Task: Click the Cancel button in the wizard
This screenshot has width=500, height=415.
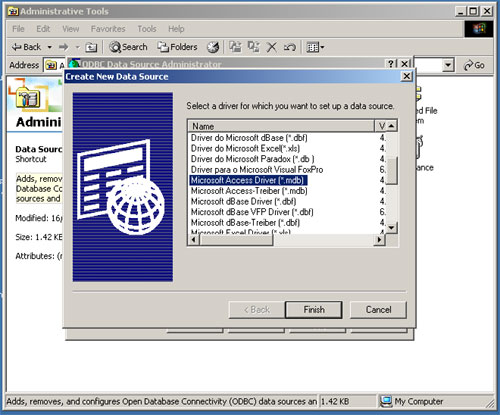Action: tap(378, 310)
